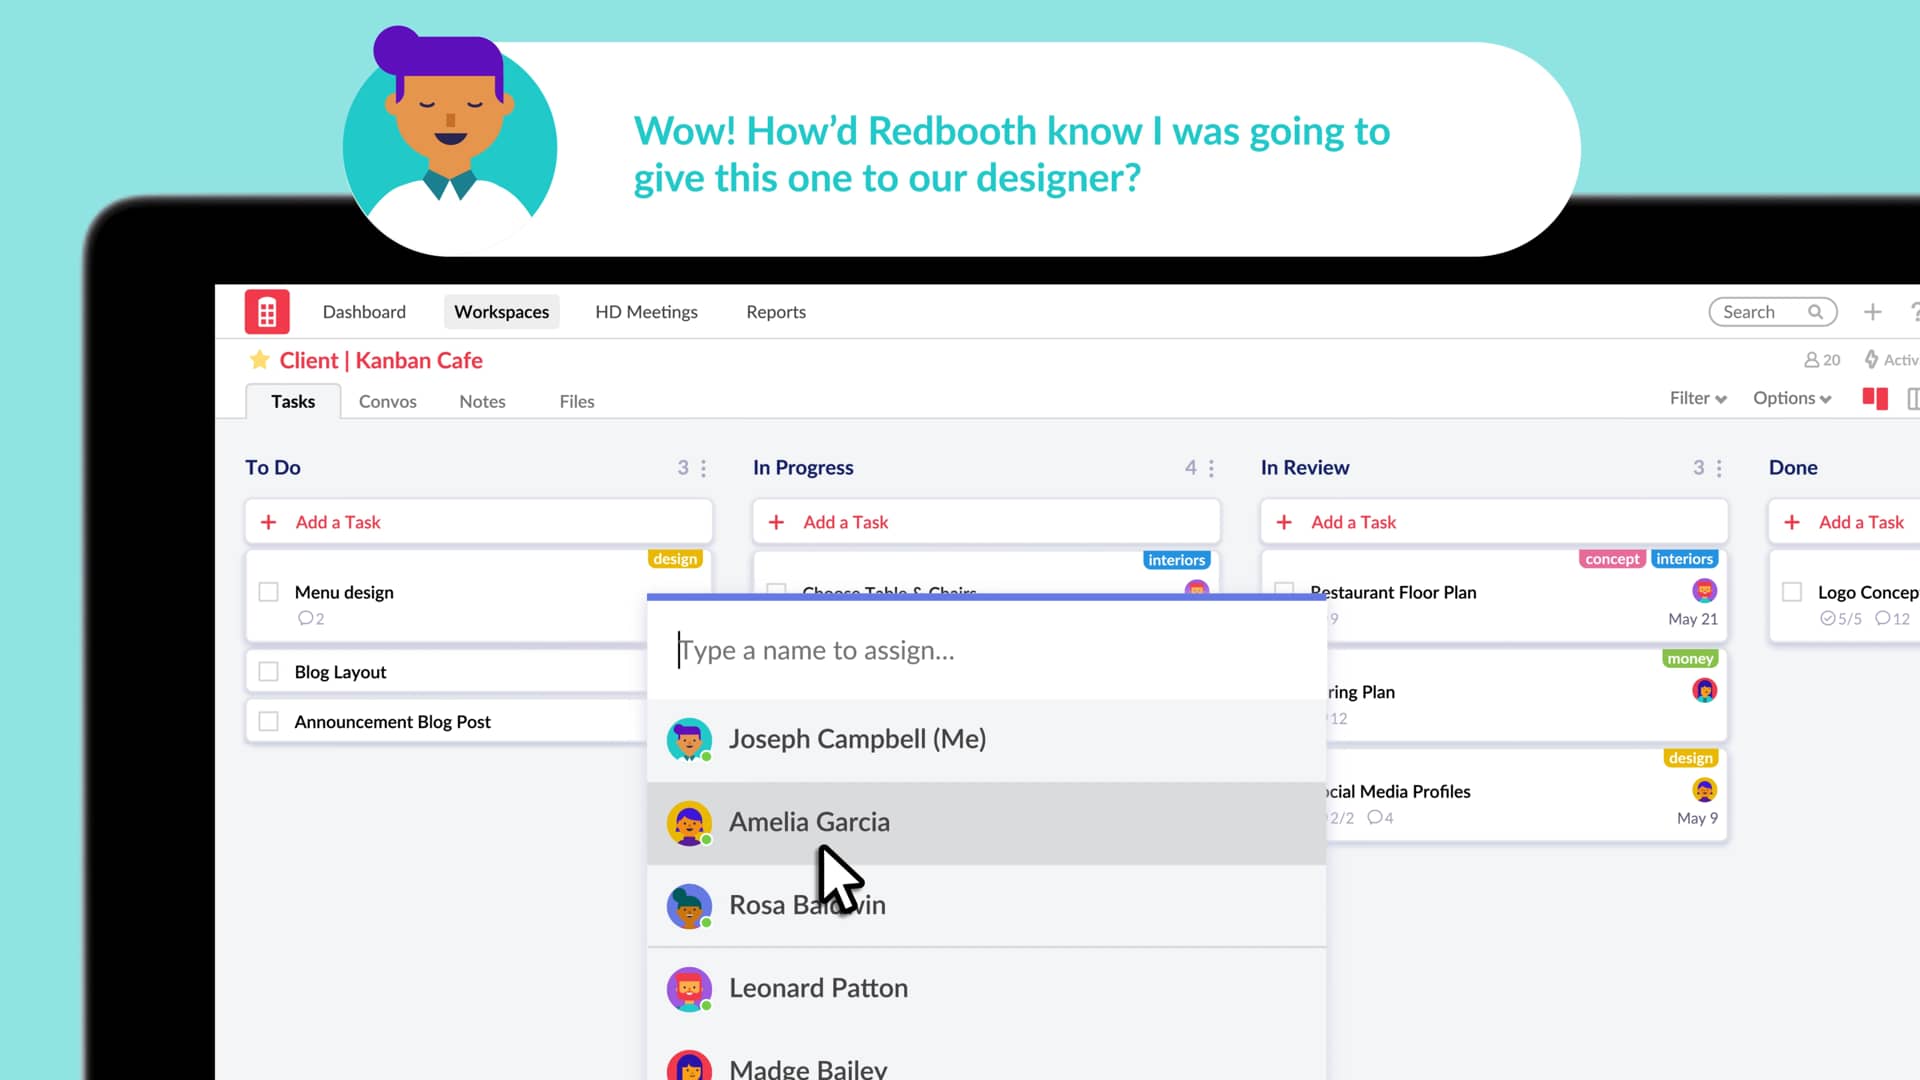
Task: Focus the Type a name to assign field
Action: [986, 651]
